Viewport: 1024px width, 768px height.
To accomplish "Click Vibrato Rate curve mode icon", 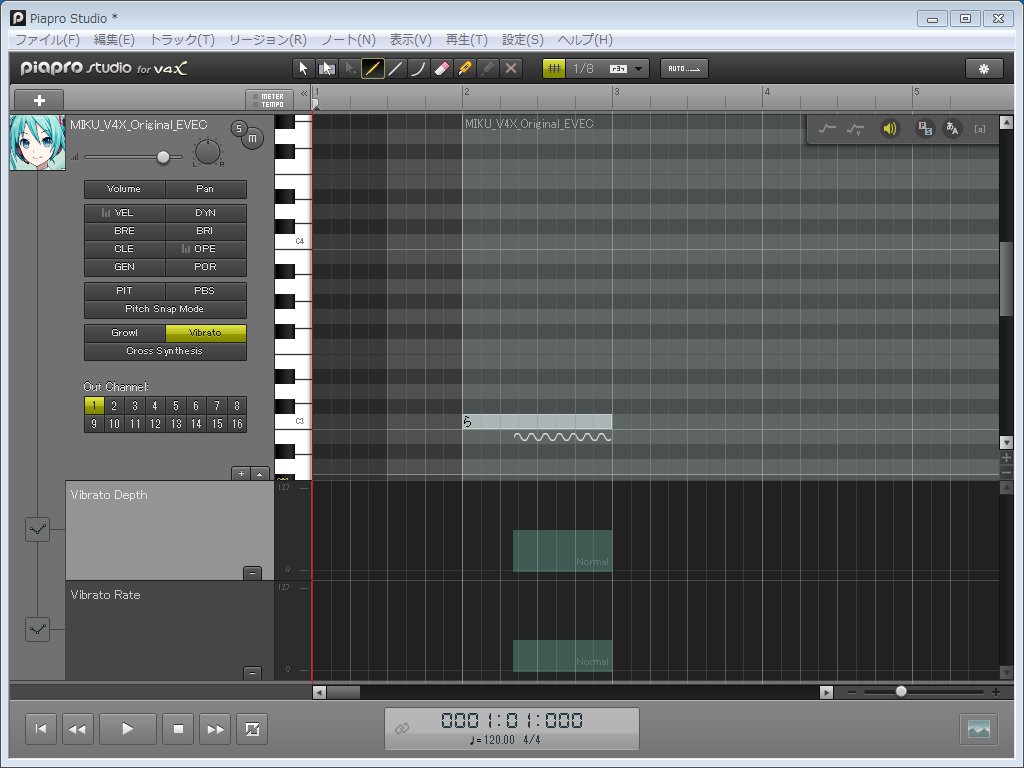I will 37,629.
